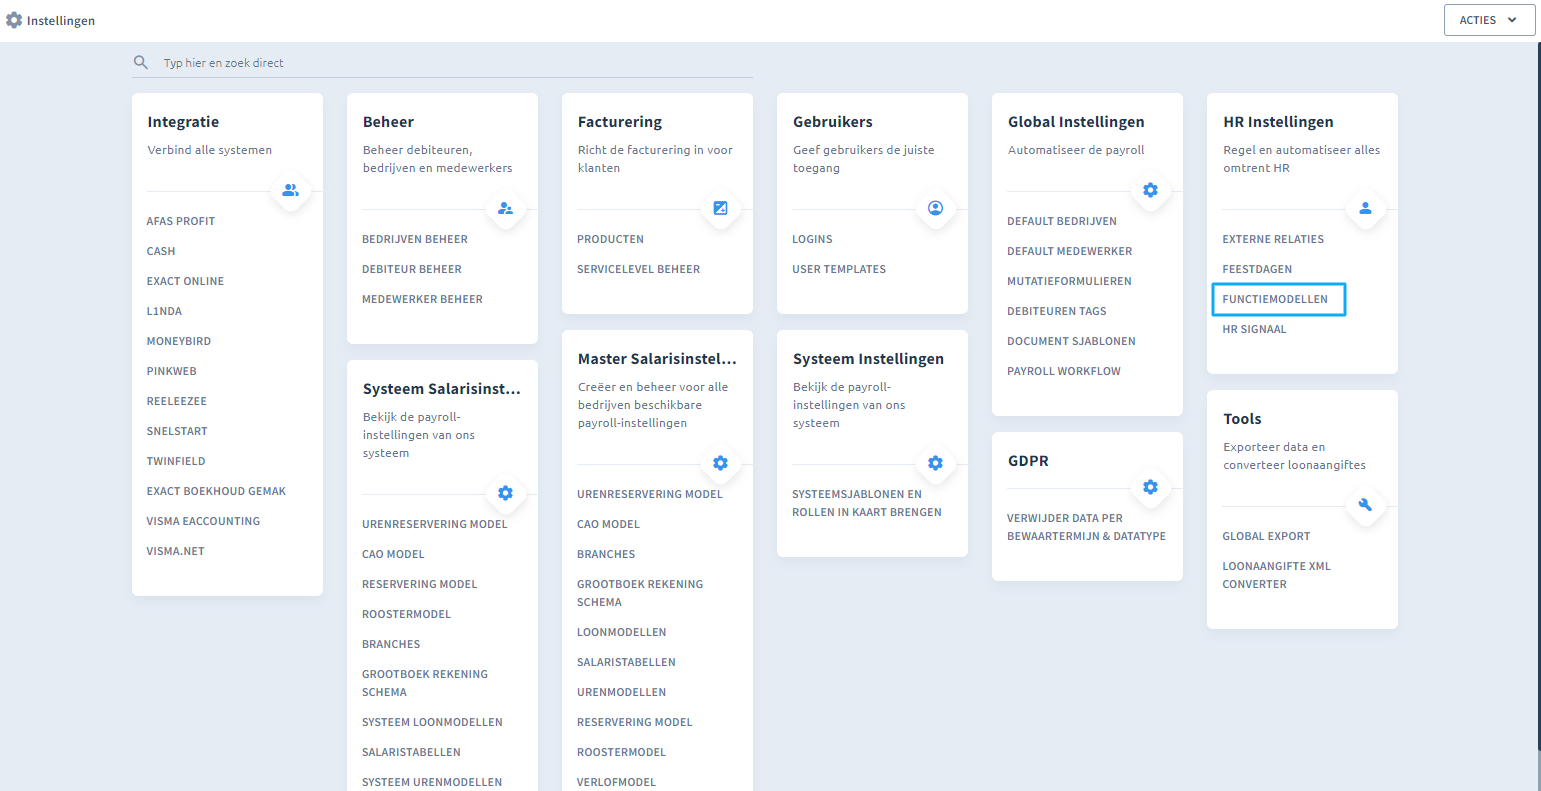This screenshot has height=791, width=1541.
Task: Open LOONMODELLEN in Master Salarisinstellingen
Action: (621, 632)
